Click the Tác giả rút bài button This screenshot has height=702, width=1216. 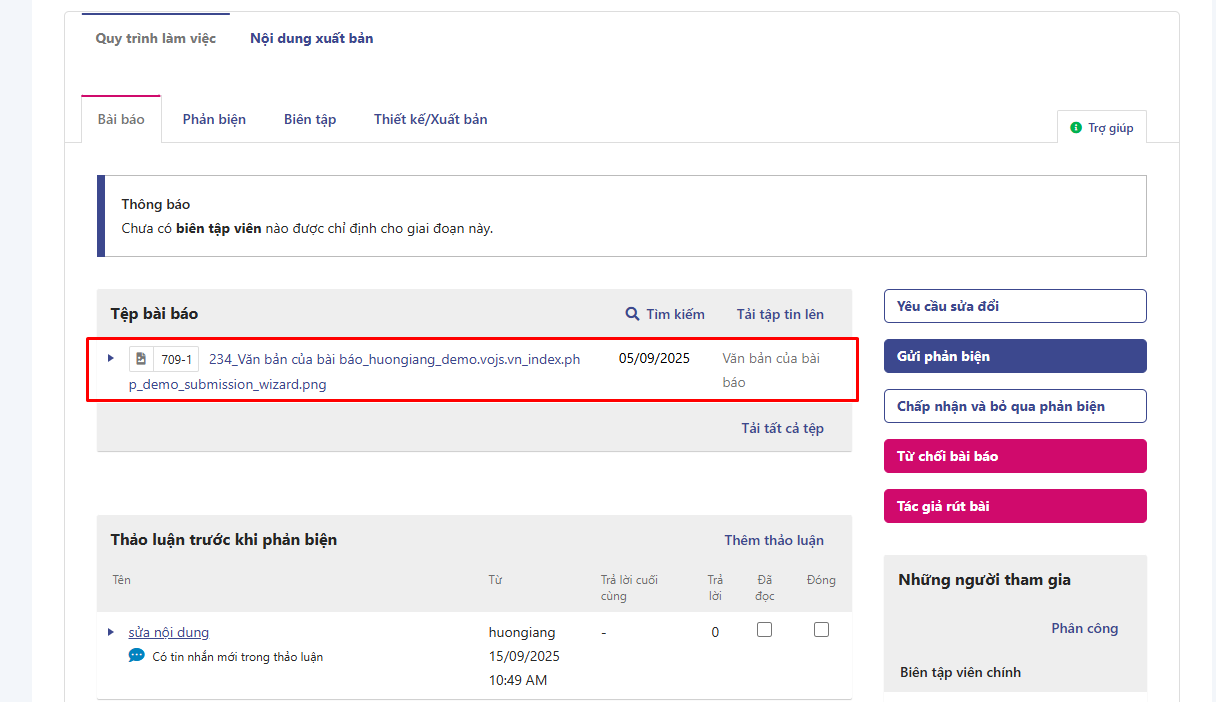[x=1015, y=506]
